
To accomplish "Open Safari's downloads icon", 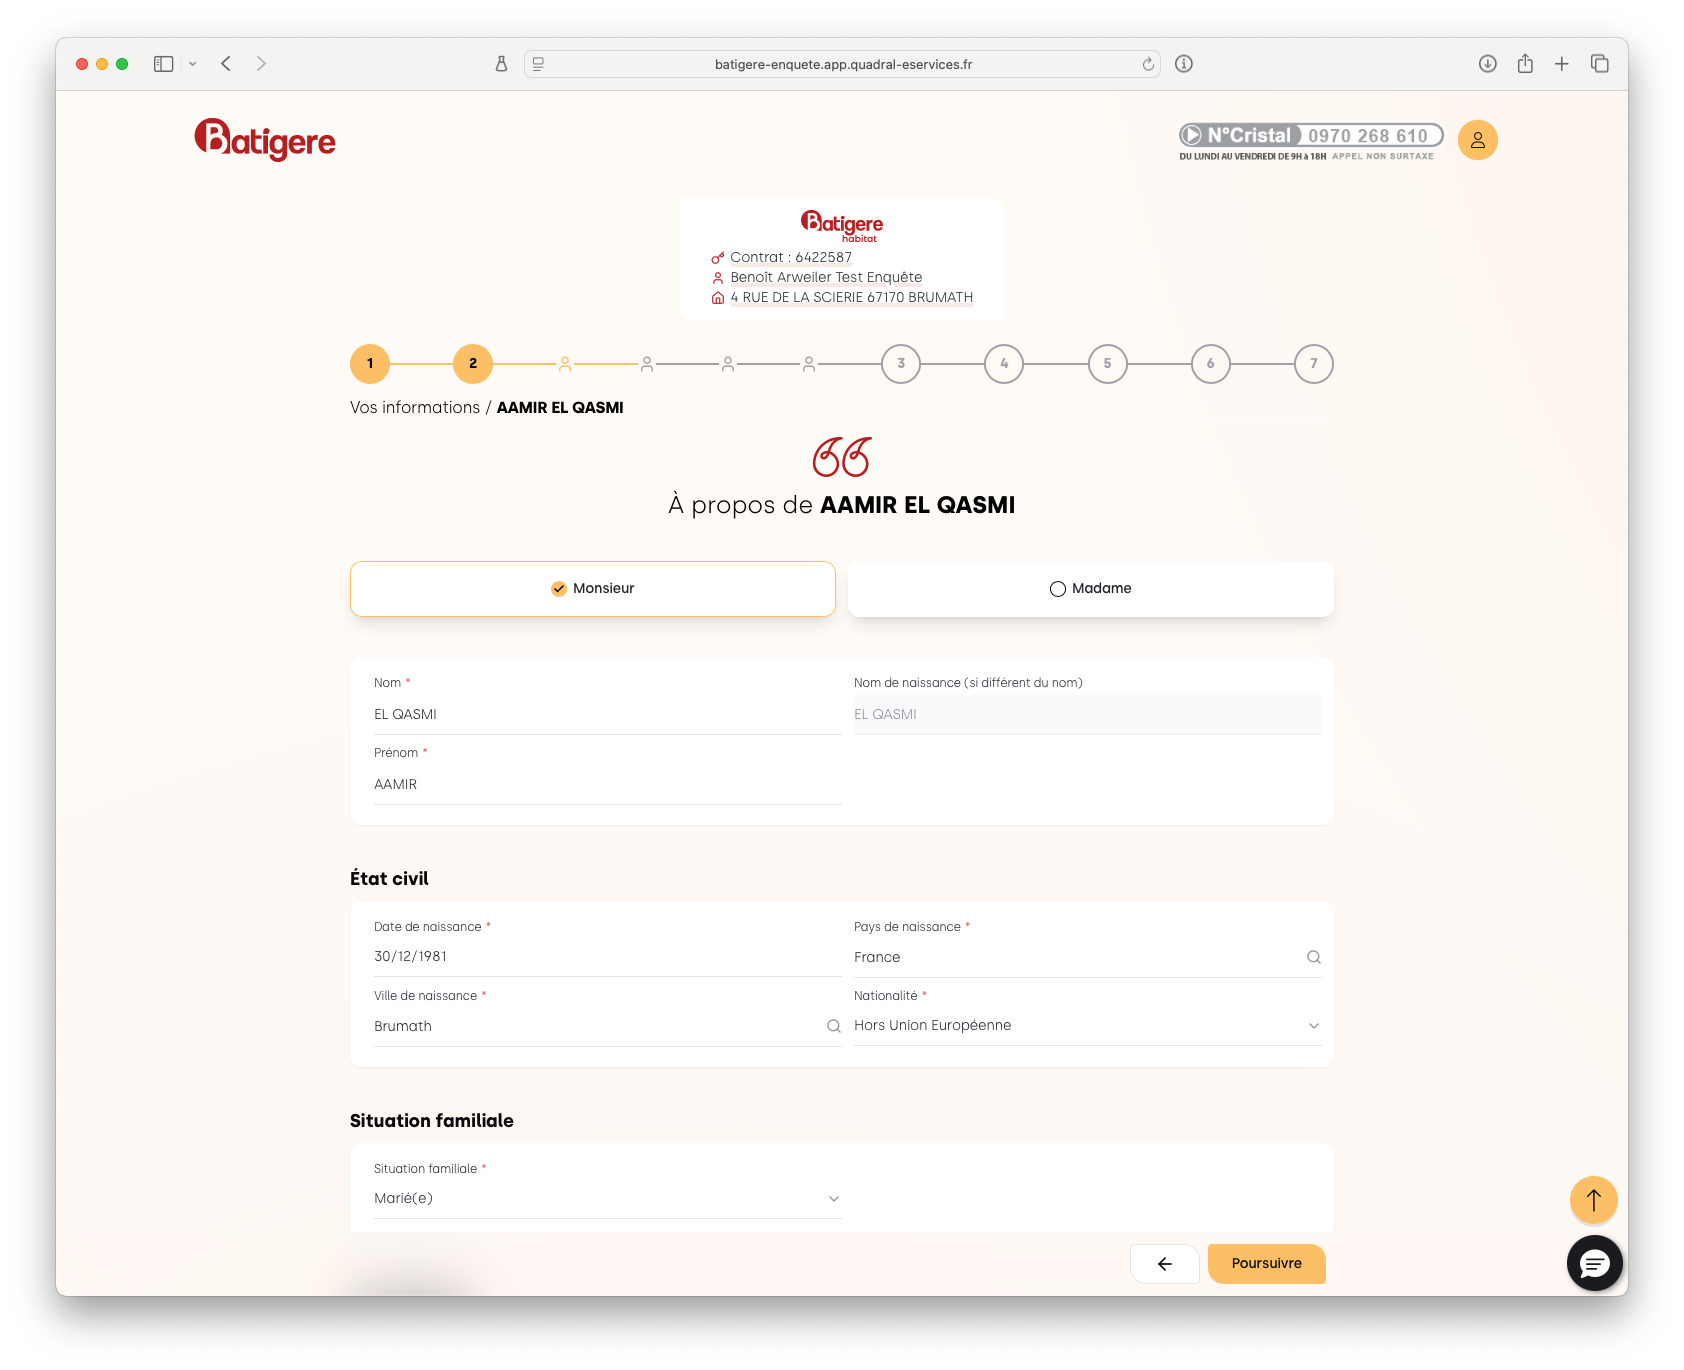I will tap(1487, 64).
